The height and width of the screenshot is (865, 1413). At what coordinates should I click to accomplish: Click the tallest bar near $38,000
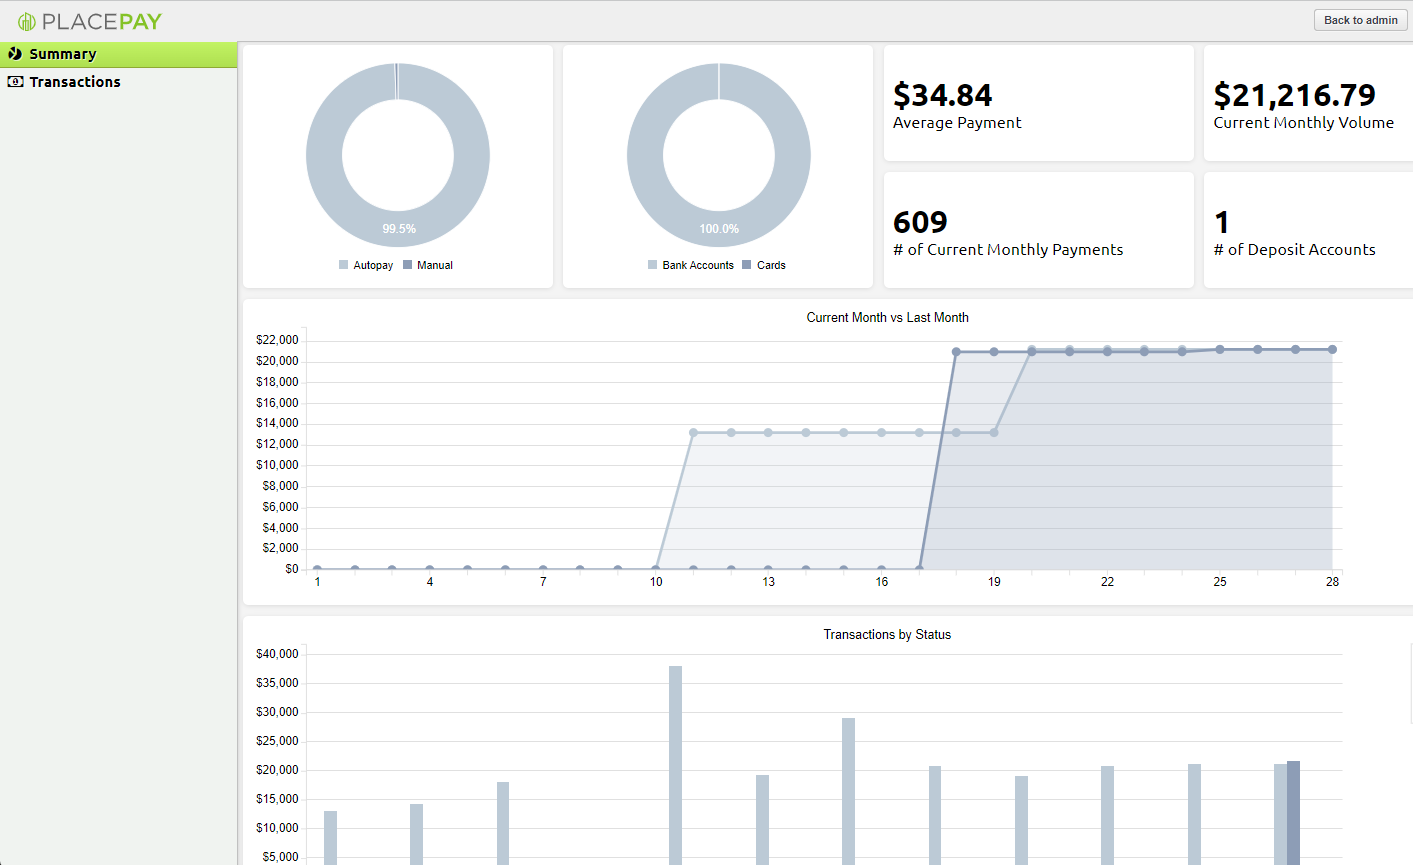pos(675,765)
